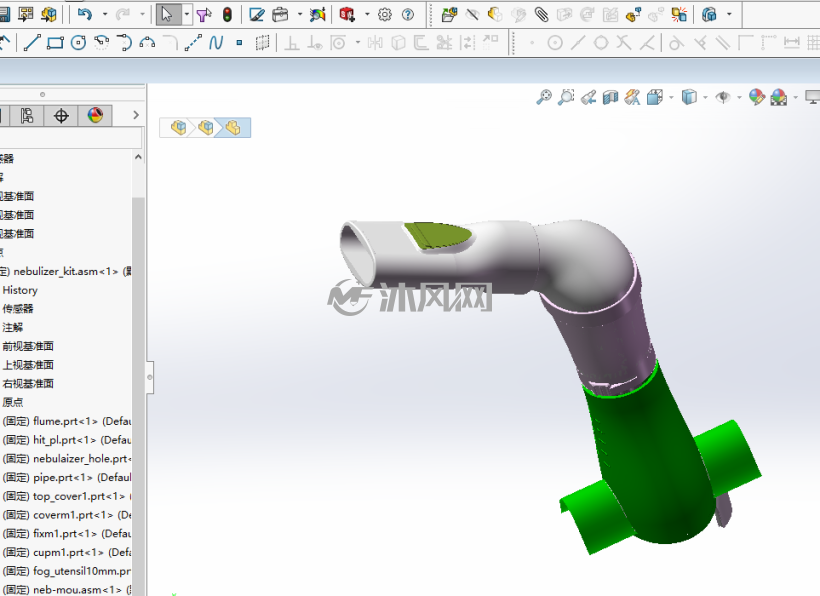820x596 pixels.
Task: Click the Dynamic Annotation Views icon
Action: pyautogui.click(x=632, y=97)
